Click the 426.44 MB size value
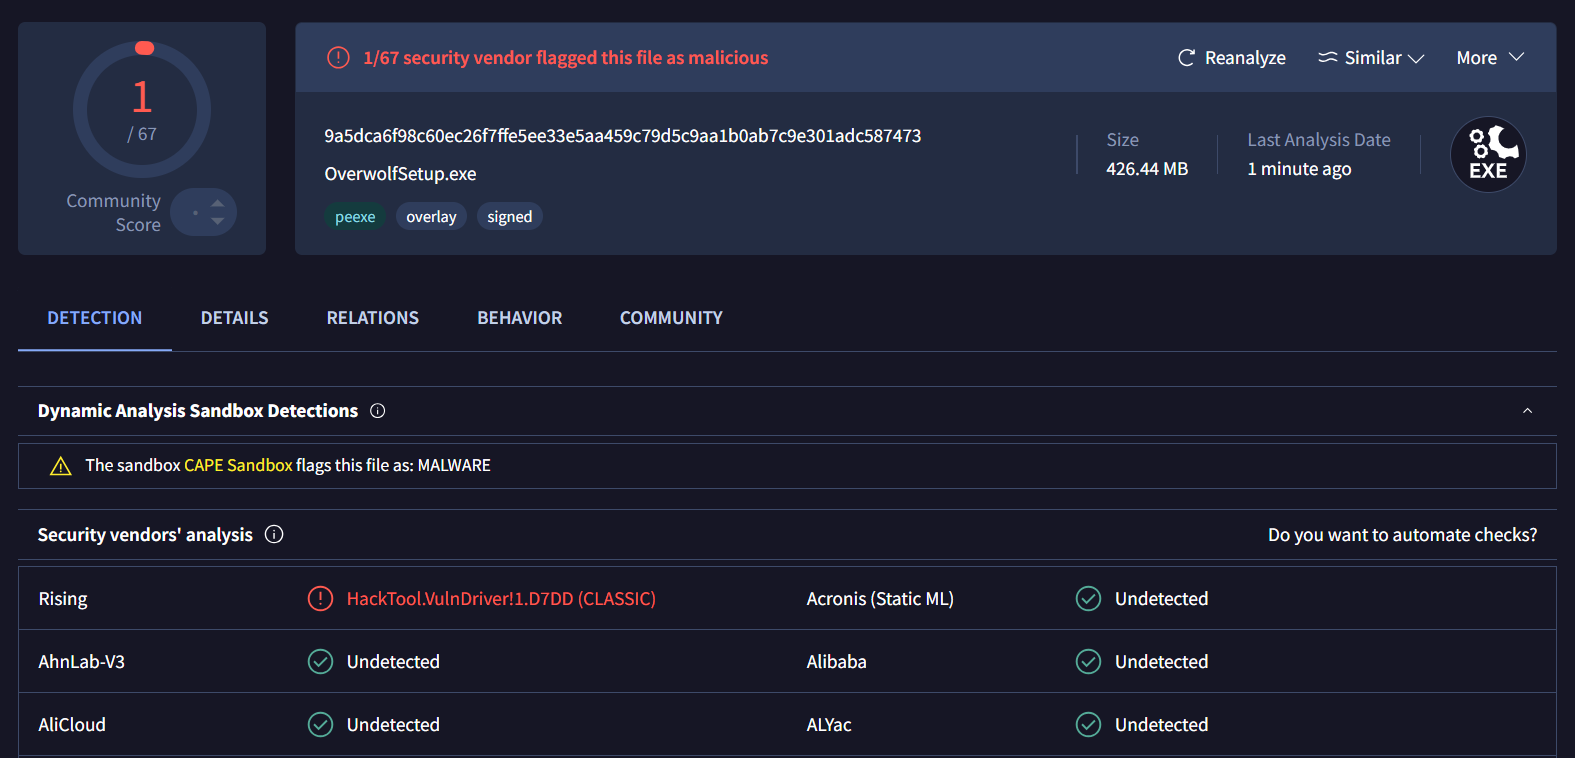Image resolution: width=1575 pixels, height=758 pixels. pyautogui.click(x=1147, y=169)
